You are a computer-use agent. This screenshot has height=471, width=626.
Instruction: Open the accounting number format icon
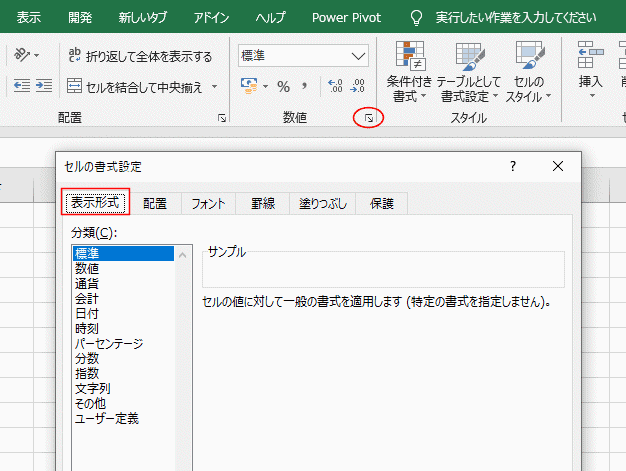(254, 87)
